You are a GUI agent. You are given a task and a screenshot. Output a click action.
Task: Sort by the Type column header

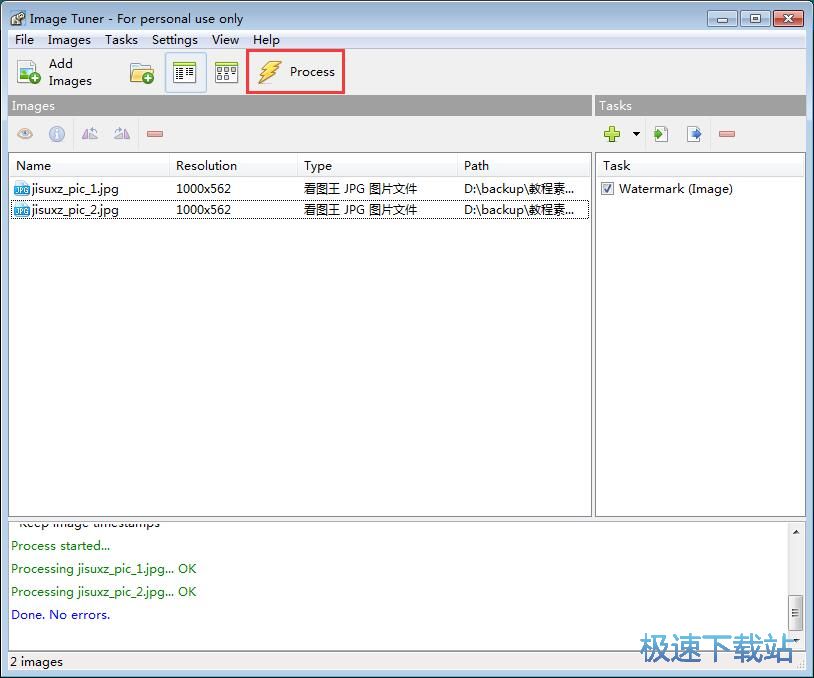click(377, 166)
